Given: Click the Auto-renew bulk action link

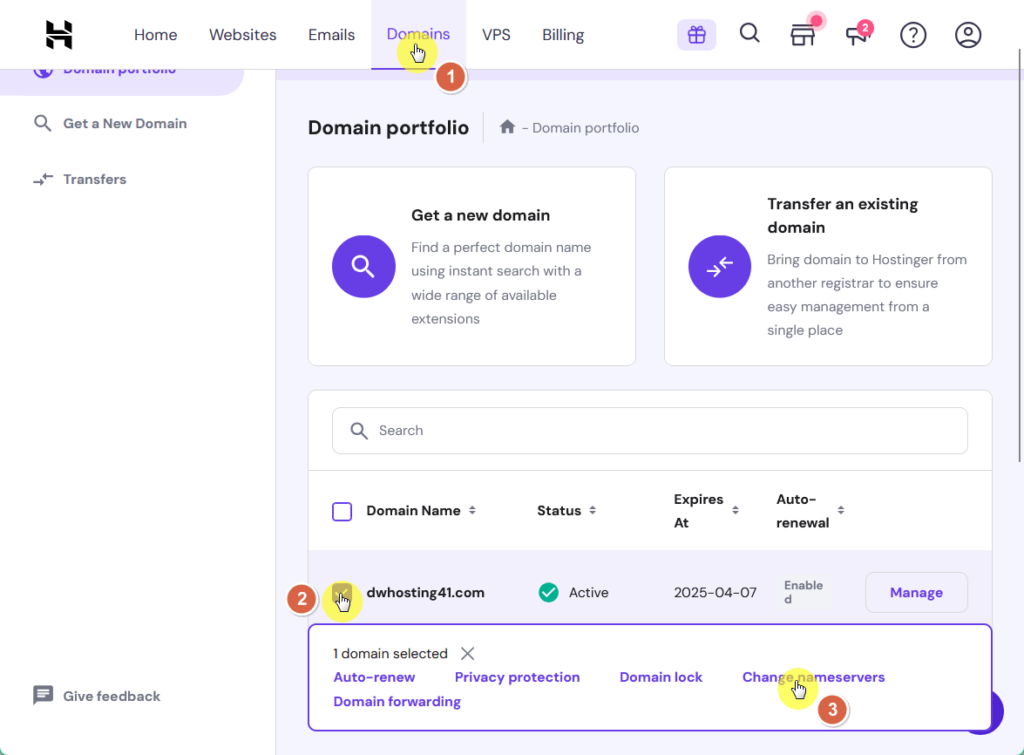Looking at the screenshot, I should tap(374, 677).
